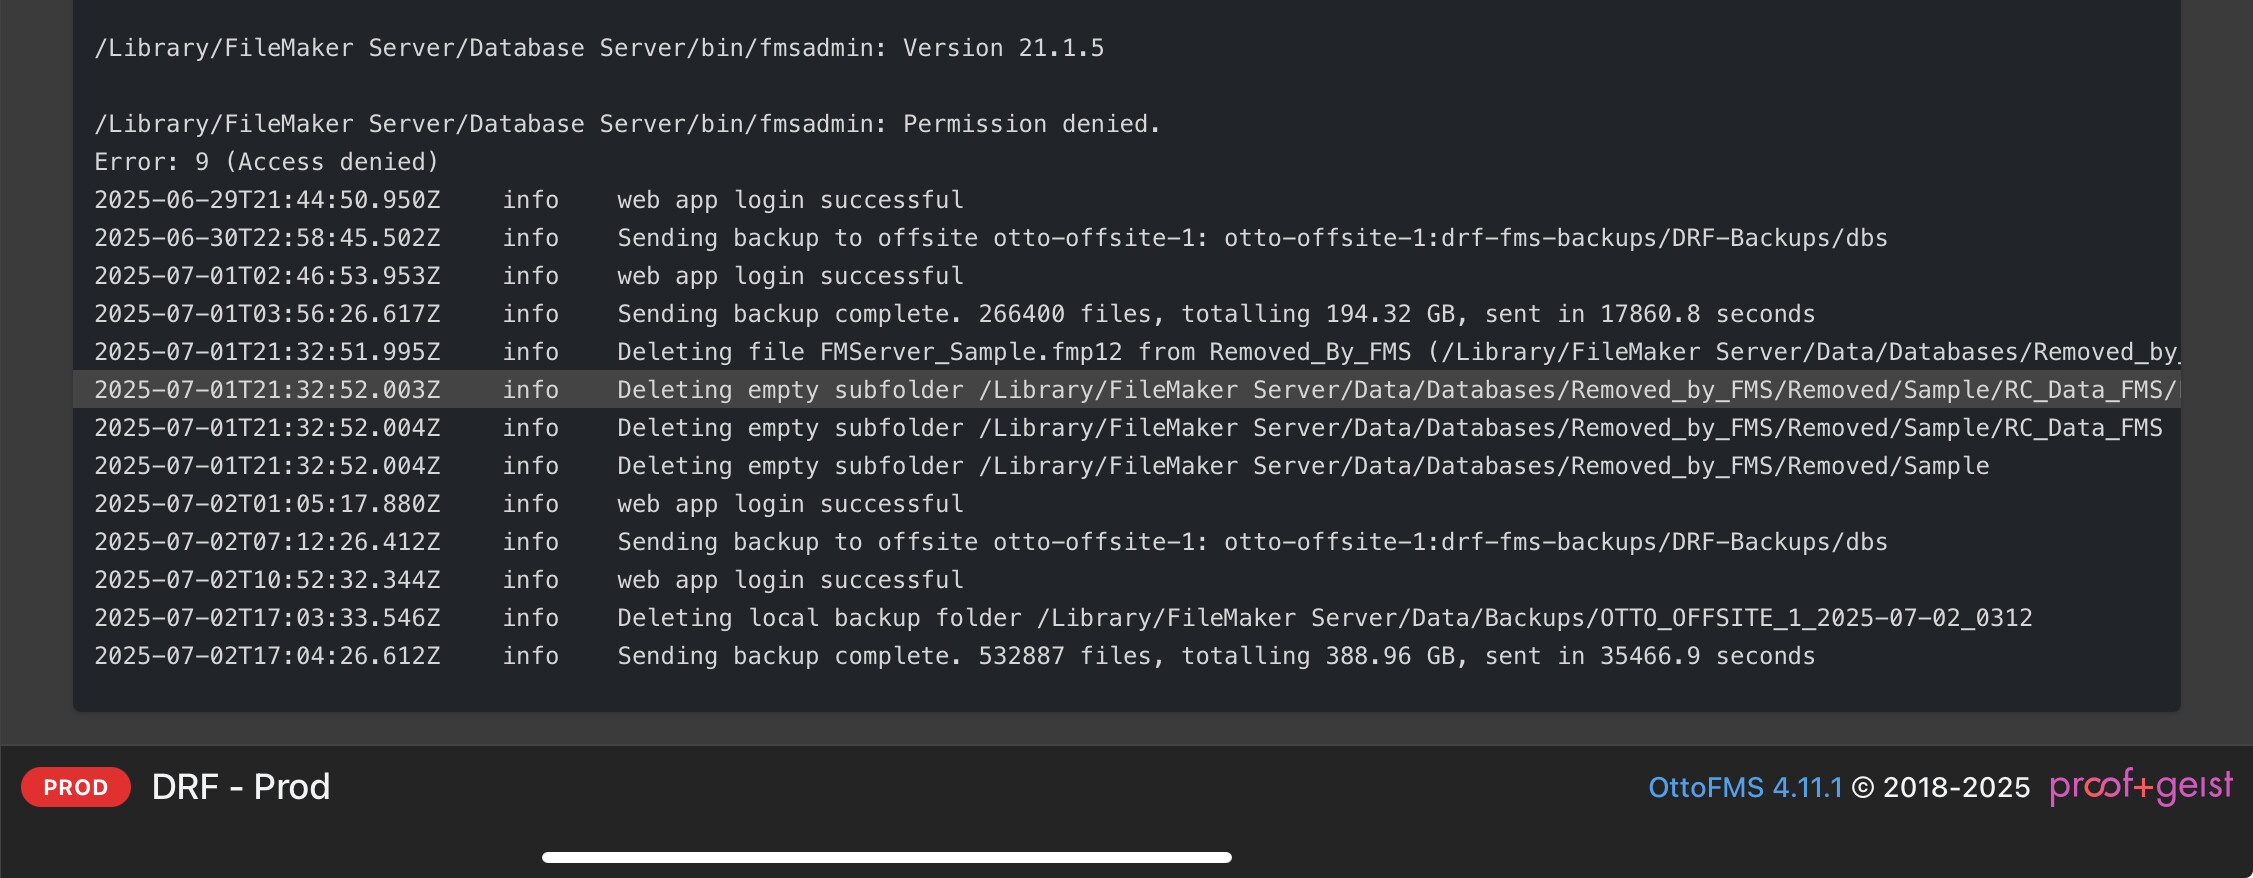
Task: Select the 21:32:52.004Z RC_Data_FMS subfolder entry
Action: 1128,428
